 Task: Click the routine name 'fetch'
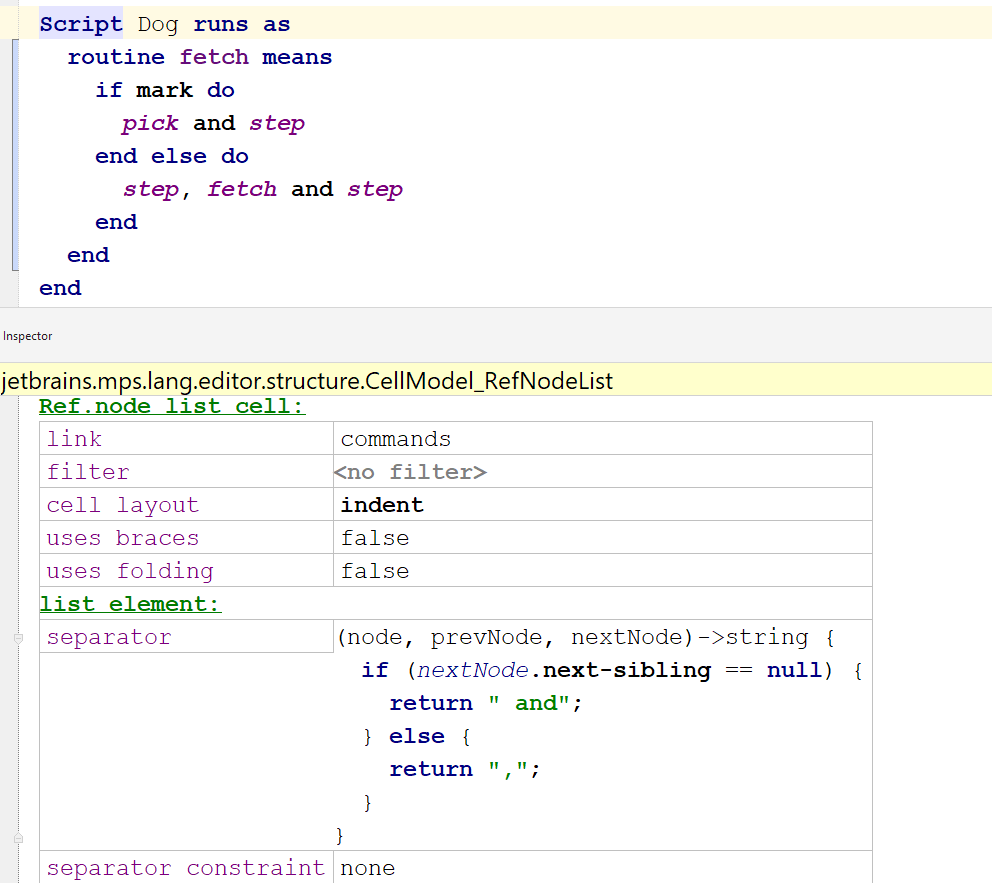click(x=214, y=57)
